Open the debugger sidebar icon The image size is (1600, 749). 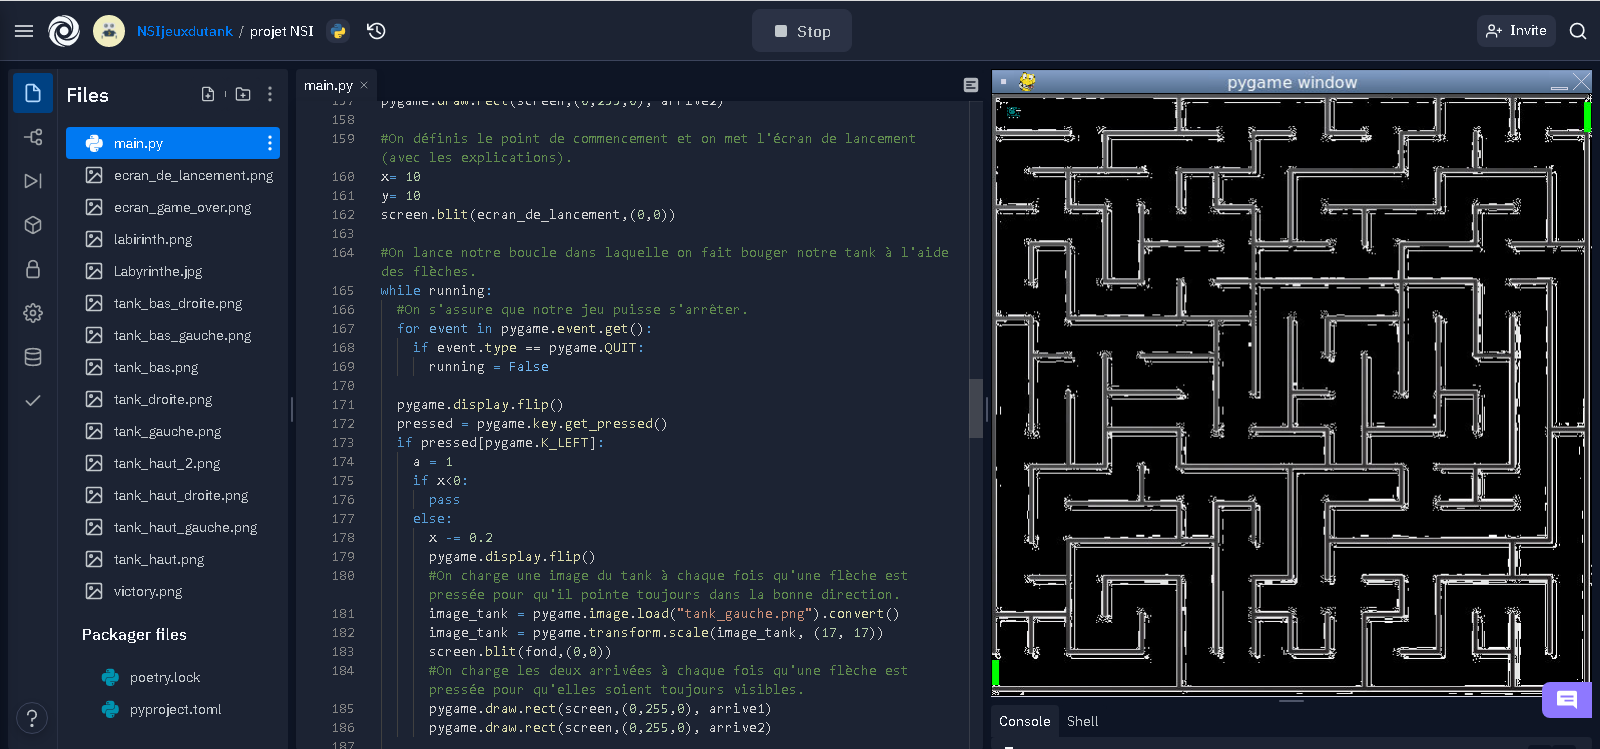[33, 181]
